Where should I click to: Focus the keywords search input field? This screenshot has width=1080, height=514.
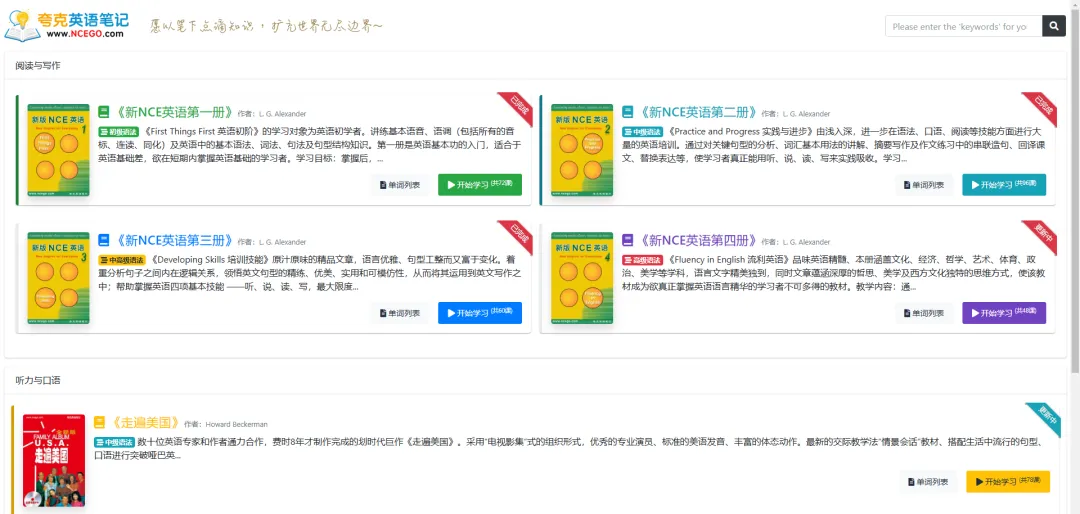[964, 26]
